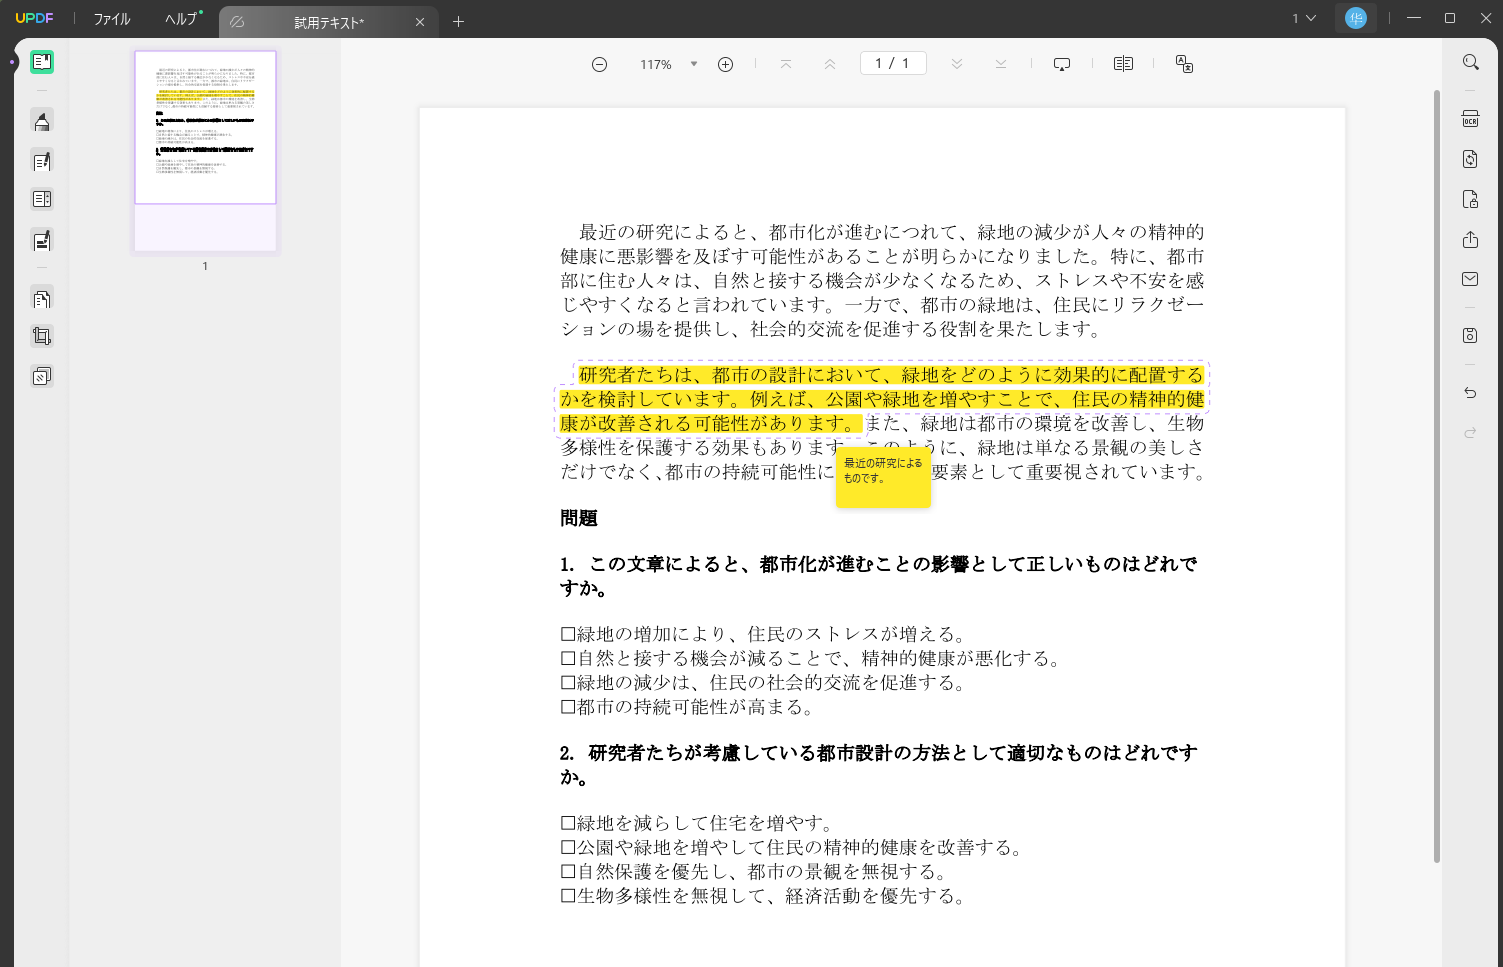Check the box for 自然と接する機会が減ることで option

click(x=567, y=658)
